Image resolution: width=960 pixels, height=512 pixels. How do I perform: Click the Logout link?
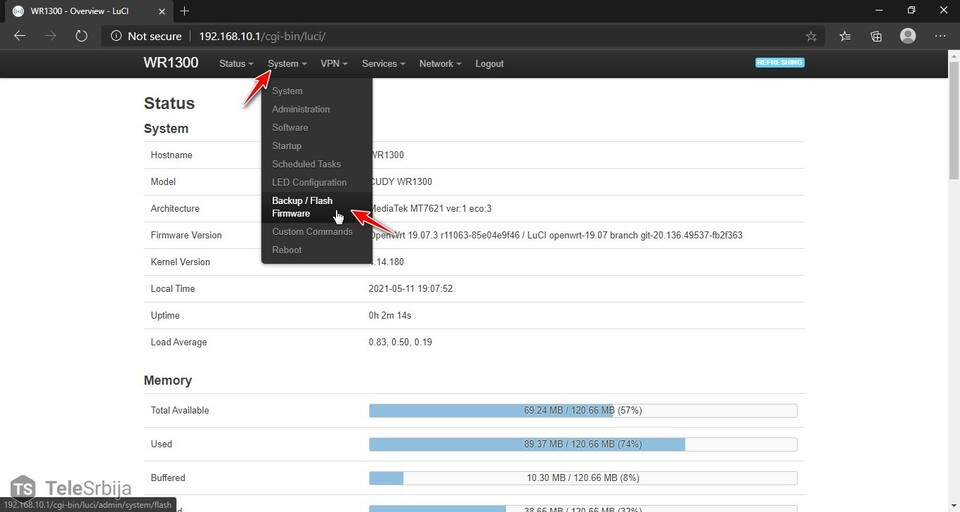[x=489, y=64]
